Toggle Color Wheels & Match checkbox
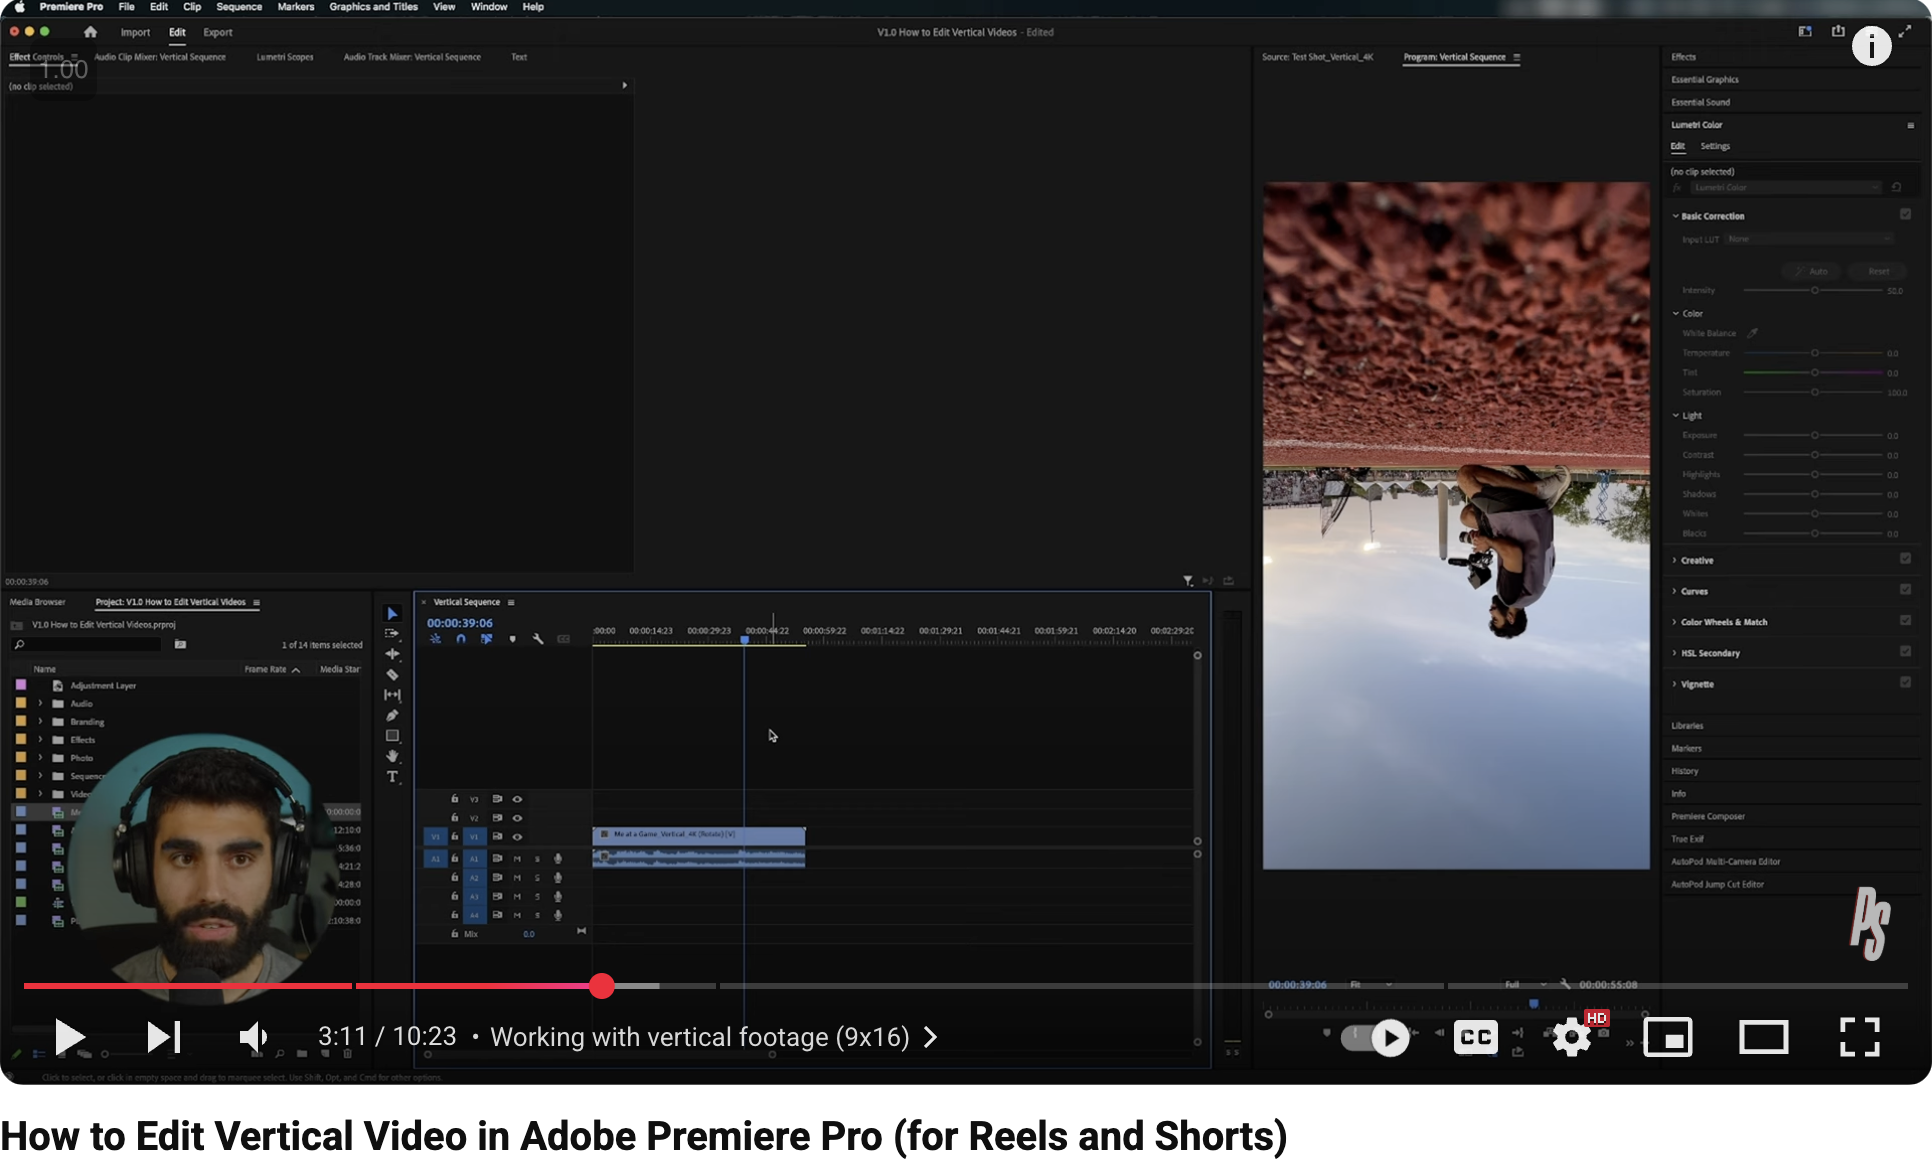 pos(1905,621)
